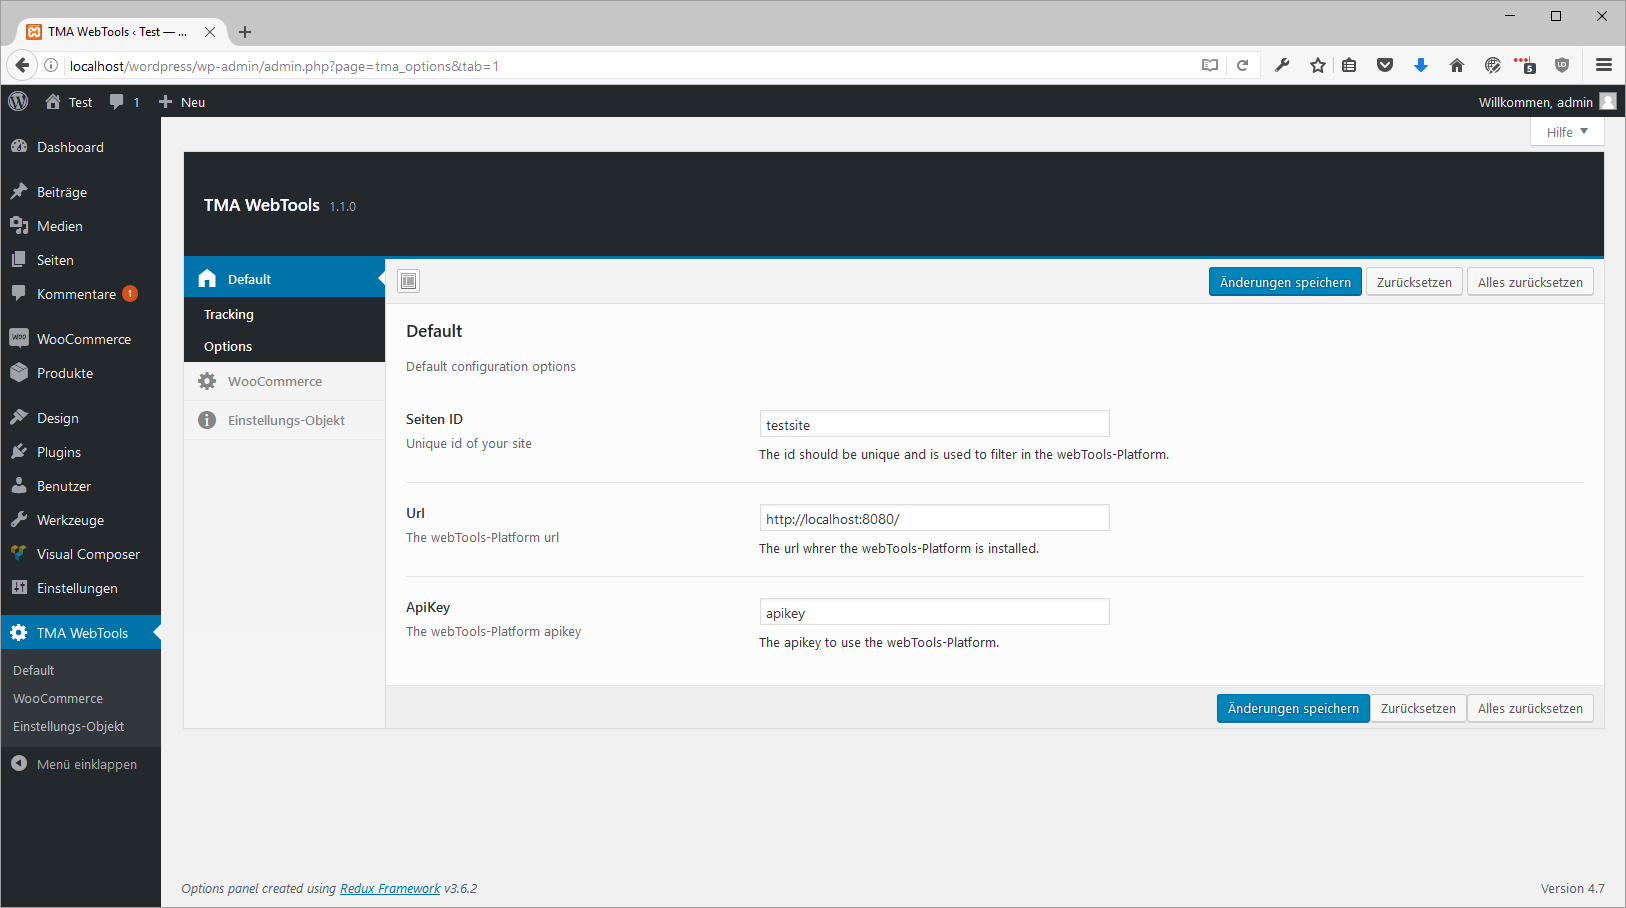
Task: Focus the ApiKey input field
Action: tap(934, 612)
